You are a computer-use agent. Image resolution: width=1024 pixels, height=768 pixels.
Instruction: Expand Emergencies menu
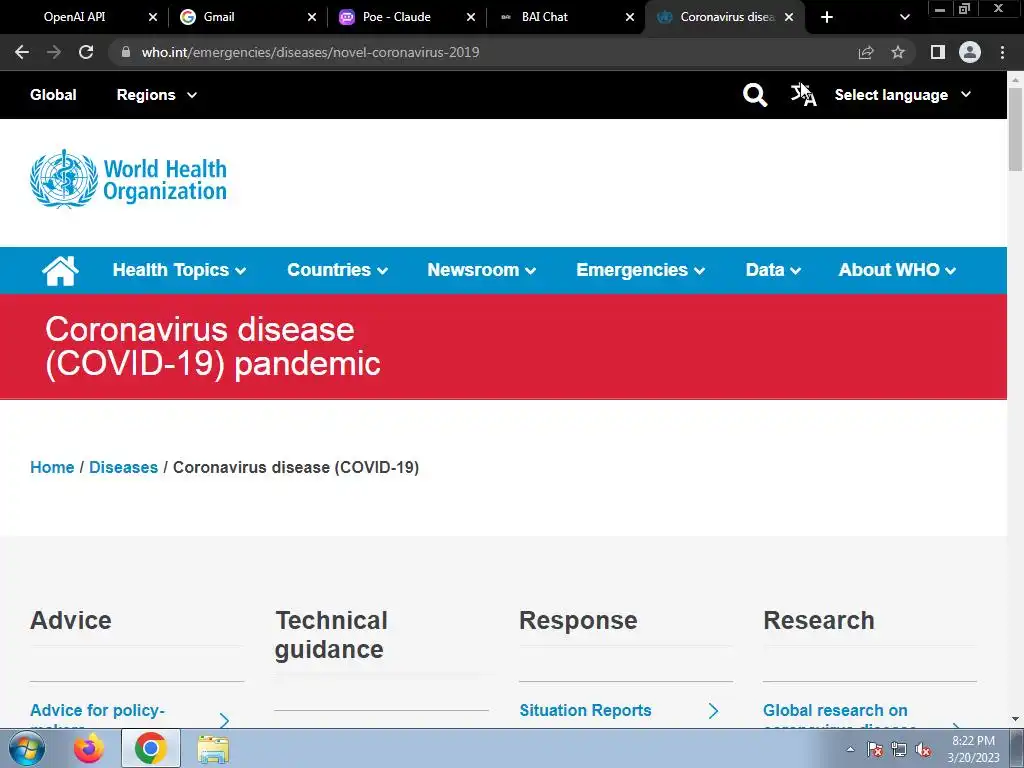pos(640,270)
